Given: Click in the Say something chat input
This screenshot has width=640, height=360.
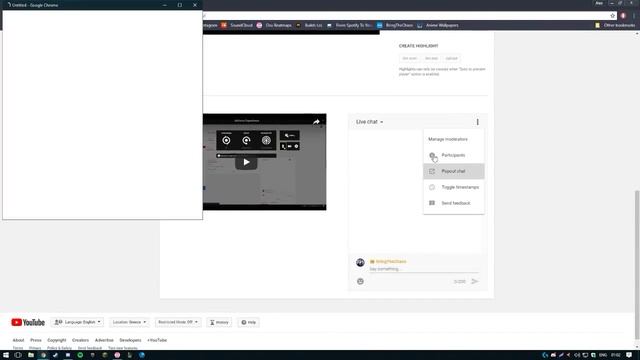Looking at the screenshot, I should pos(424,269).
